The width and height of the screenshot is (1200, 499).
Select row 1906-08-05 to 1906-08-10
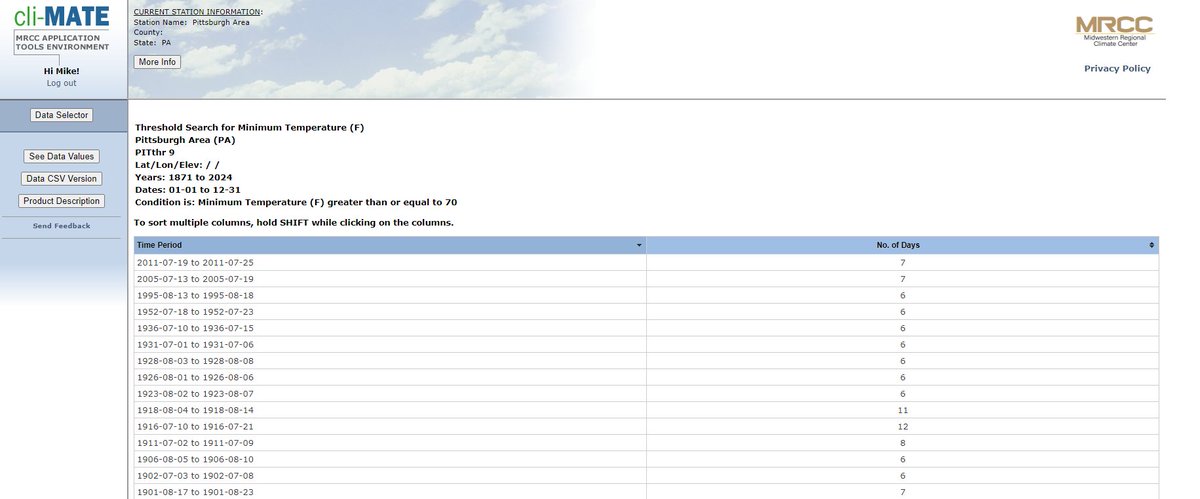tap(646, 459)
